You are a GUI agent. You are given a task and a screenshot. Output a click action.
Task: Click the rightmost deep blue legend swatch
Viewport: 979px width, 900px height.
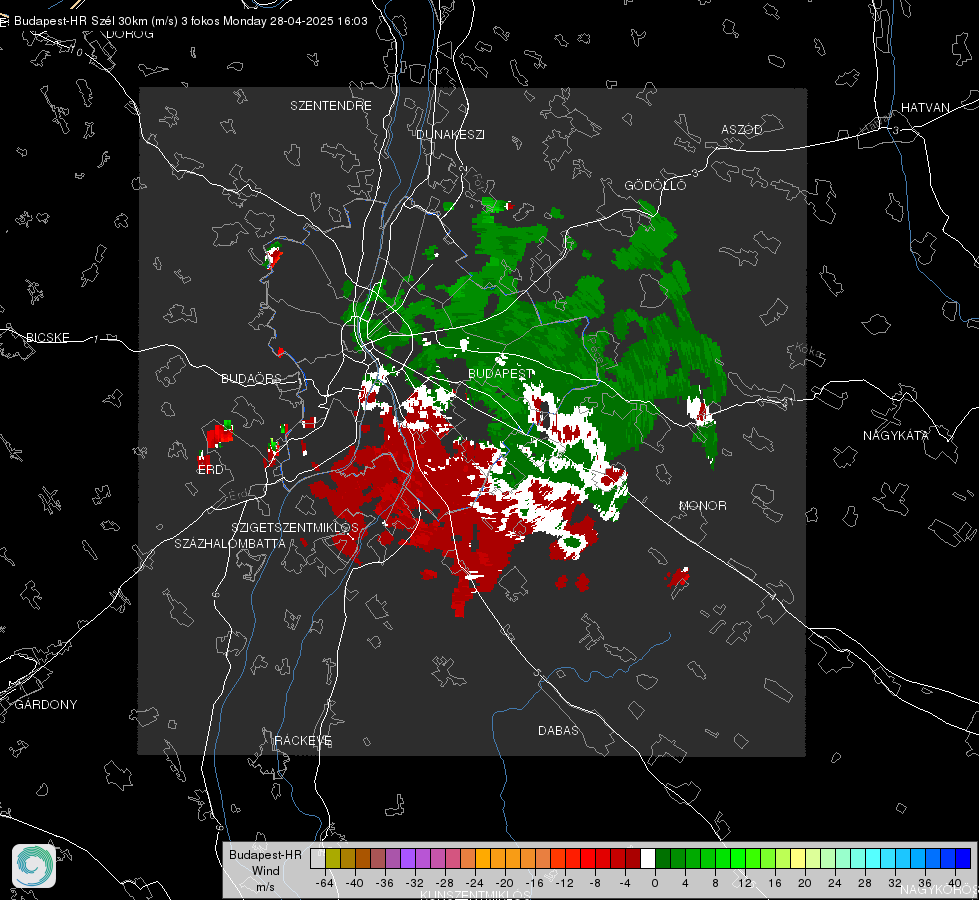[963, 859]
